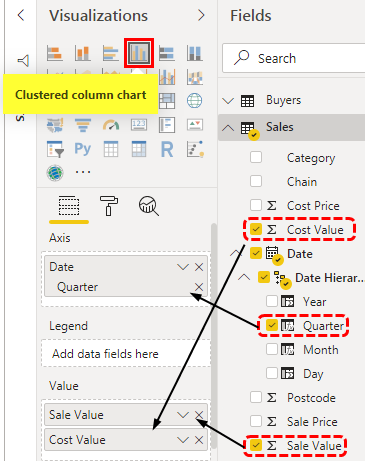Select the Filled map visual
Image resolution: width=365 pixels, height=461 pixels.
tap(55, 125)
